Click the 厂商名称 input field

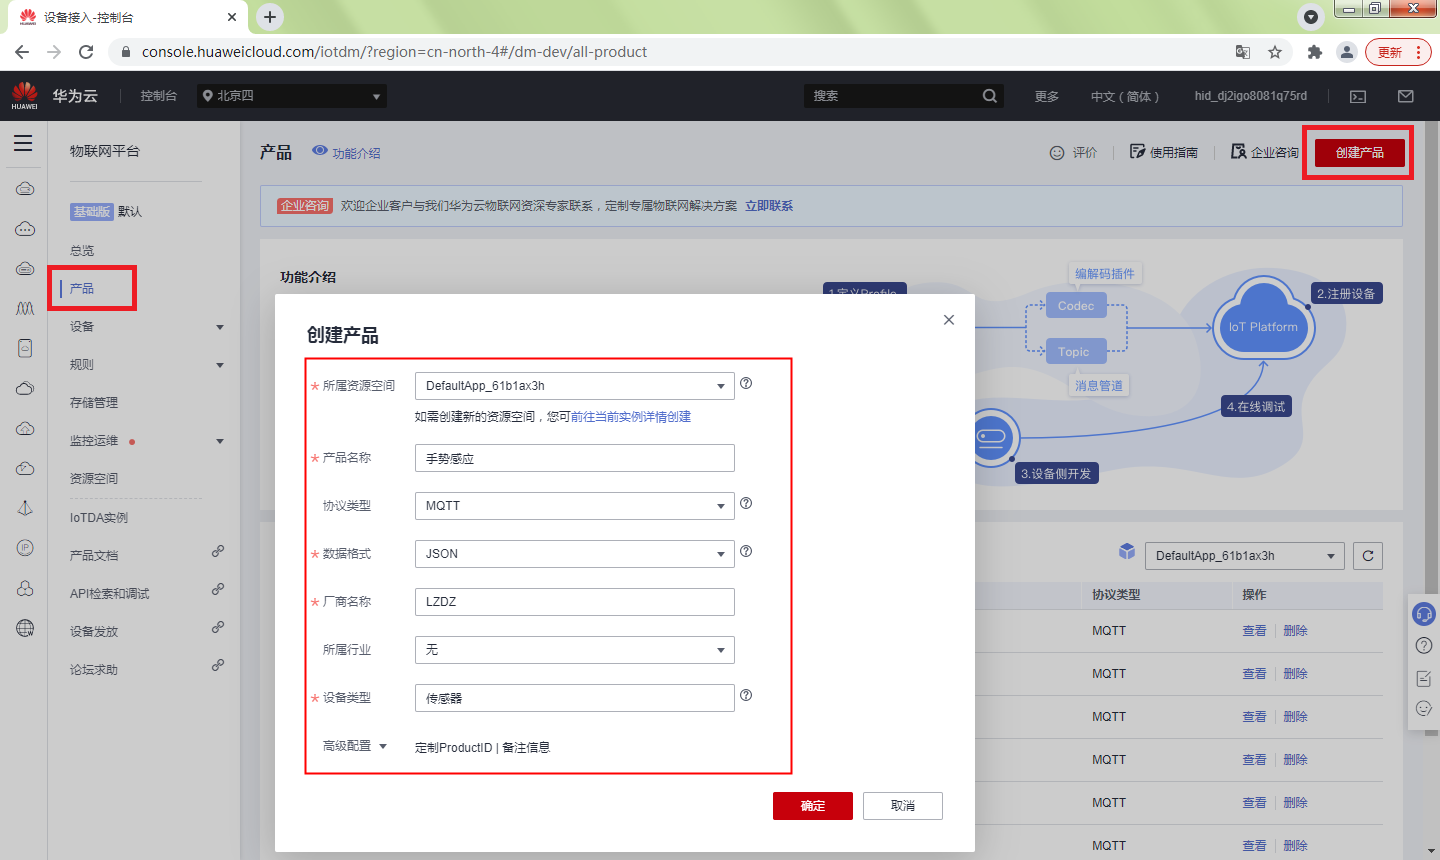pyautogui.click(x=574, y=602)
